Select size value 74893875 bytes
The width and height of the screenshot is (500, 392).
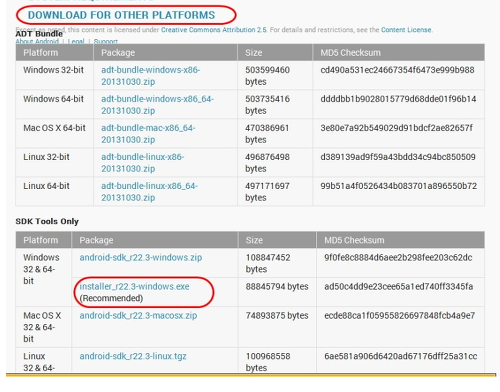point(277,315)
